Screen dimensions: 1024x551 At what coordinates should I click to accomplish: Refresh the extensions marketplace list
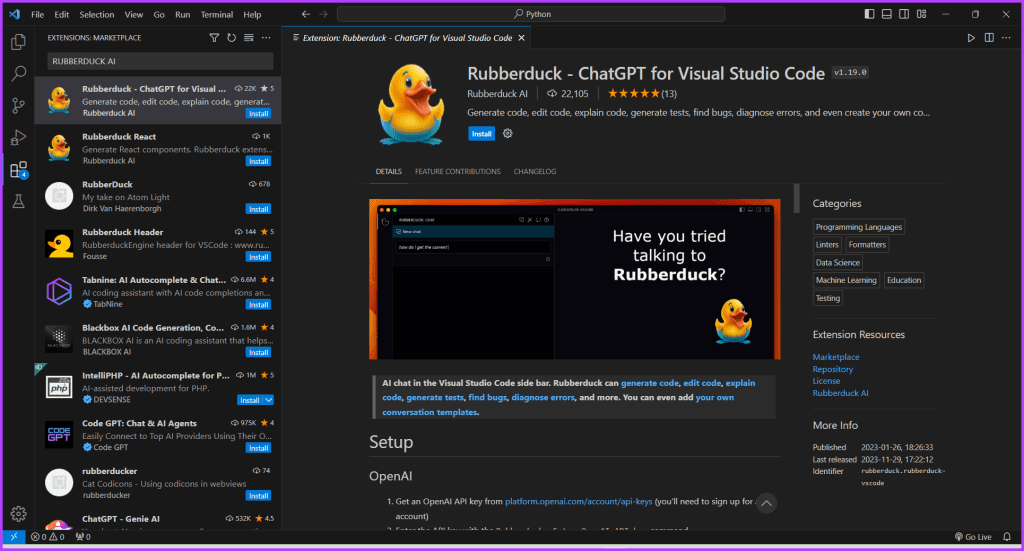coord(231,38)
